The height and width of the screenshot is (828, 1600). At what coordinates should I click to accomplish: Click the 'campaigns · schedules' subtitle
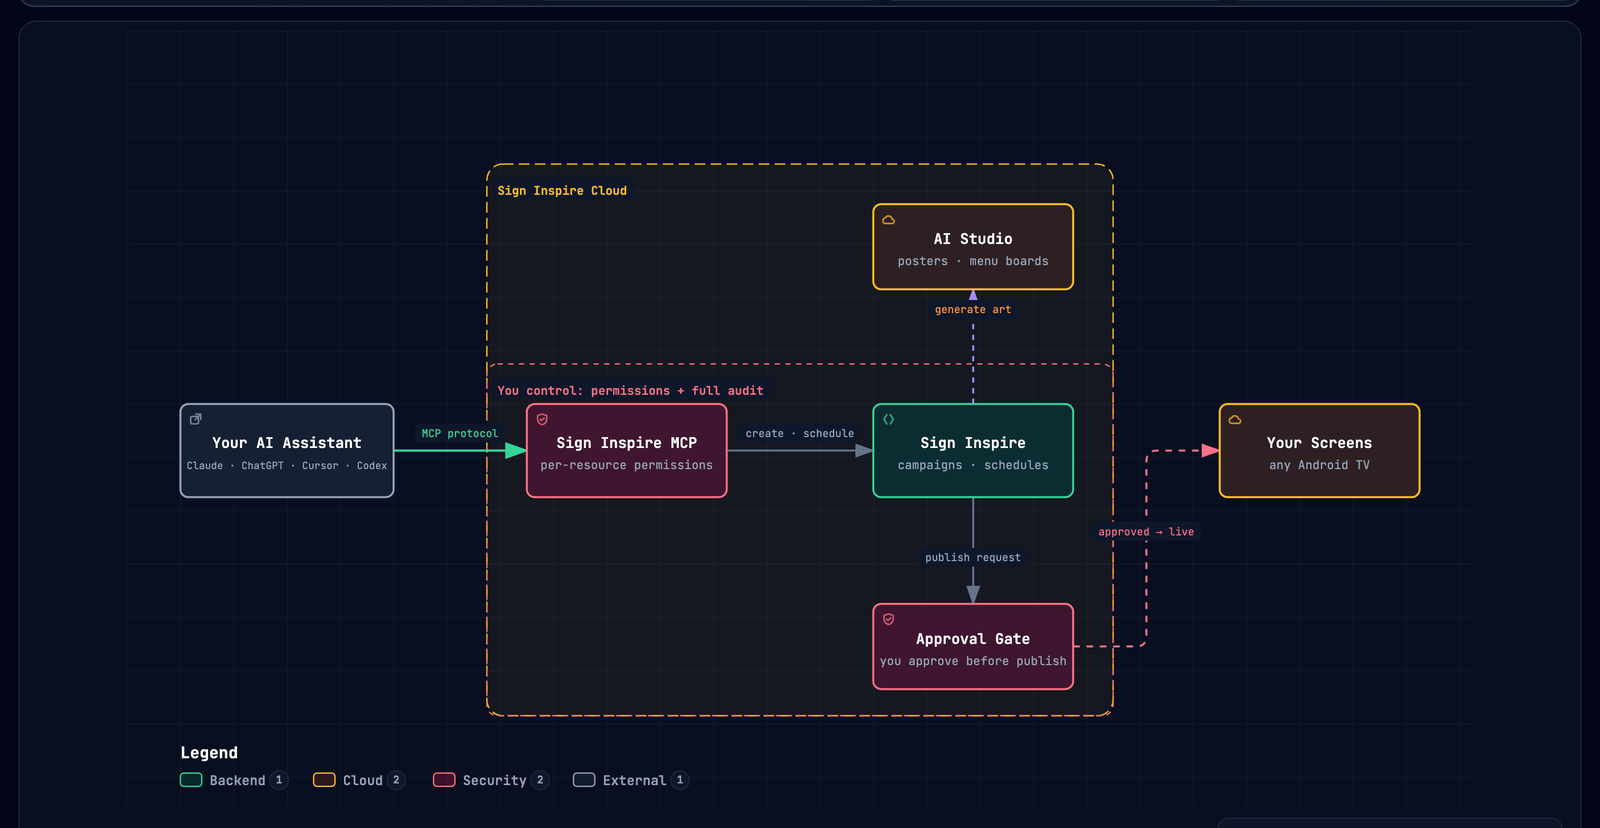pos(973,465)
